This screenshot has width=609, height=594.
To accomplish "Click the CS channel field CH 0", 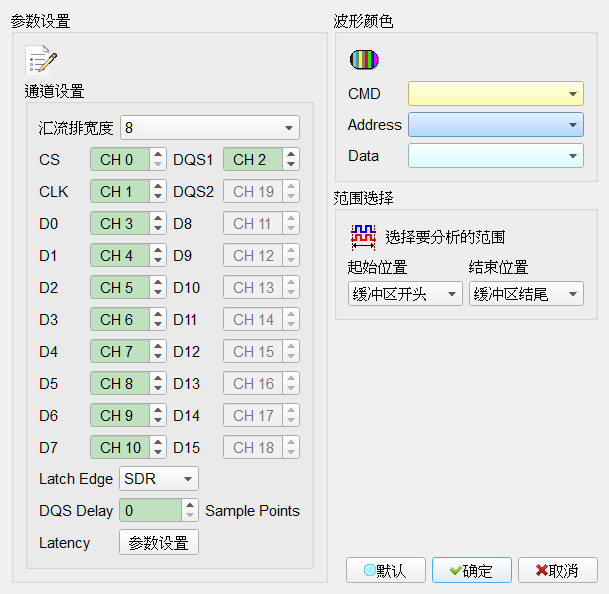I will point(120,159).
